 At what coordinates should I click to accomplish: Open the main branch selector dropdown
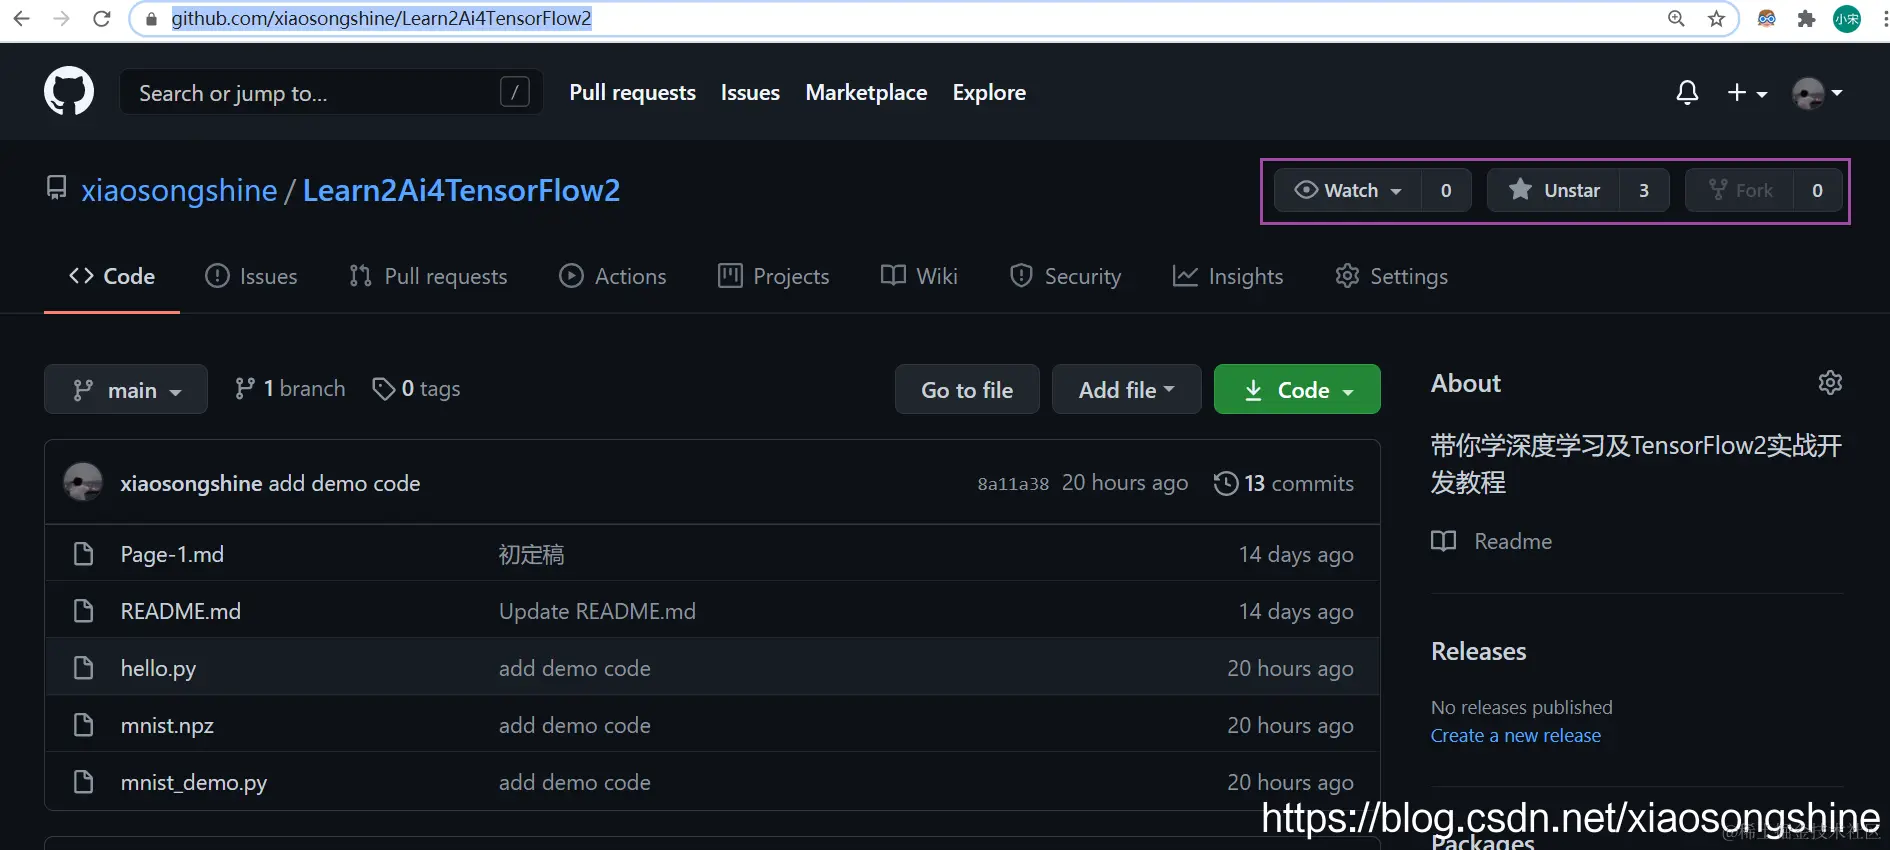(x=126, y=389)
